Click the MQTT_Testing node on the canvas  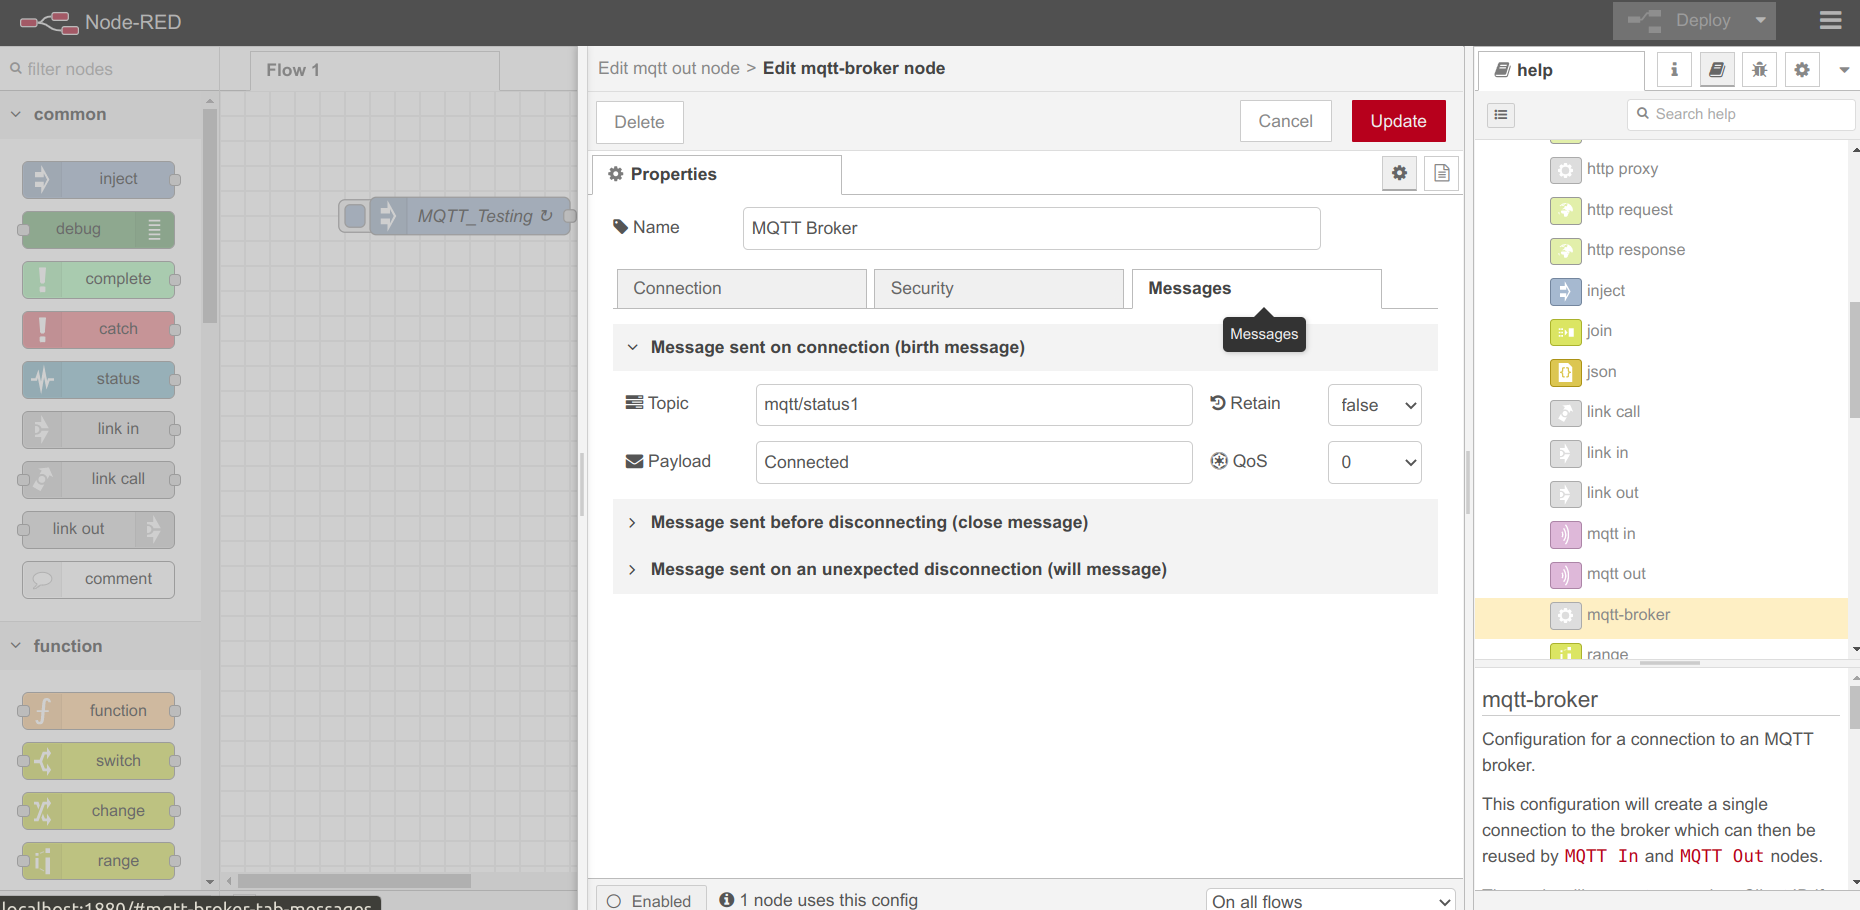click(472, 216)
